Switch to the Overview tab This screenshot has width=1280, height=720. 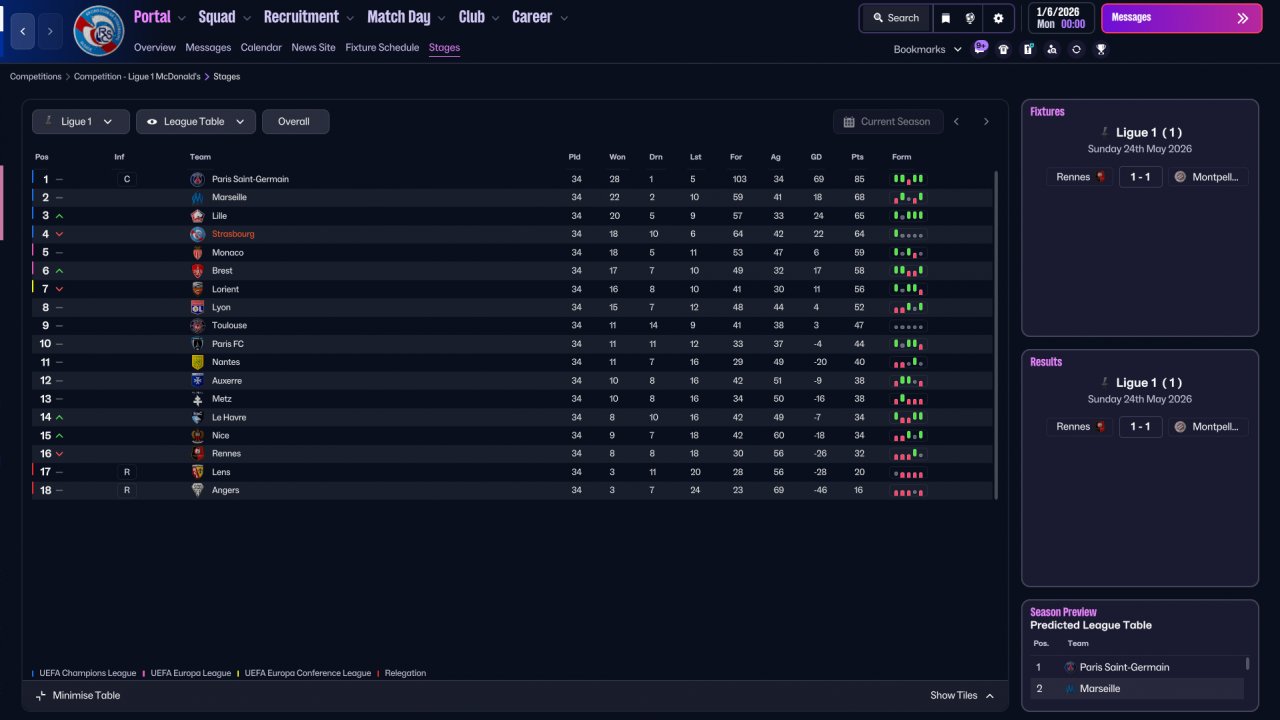click(x=154, y=48)
